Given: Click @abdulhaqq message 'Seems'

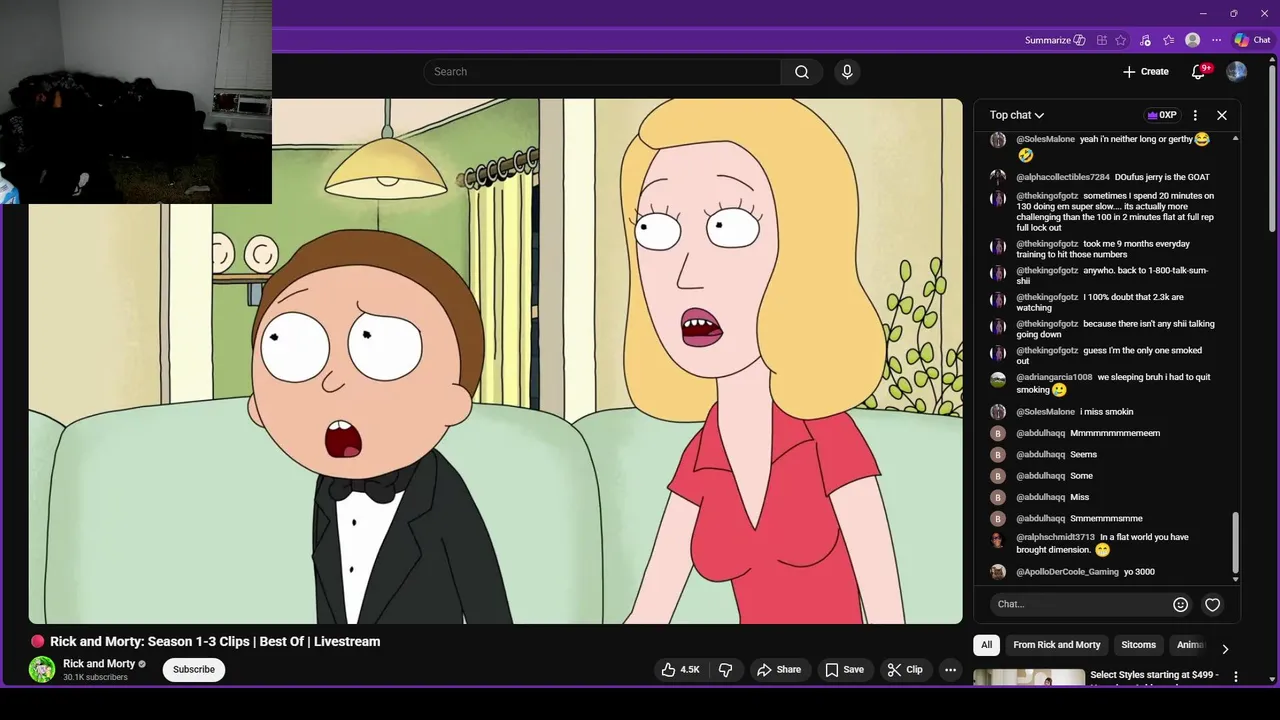Looking at the screenshot, I should [x=1083, y=455].
